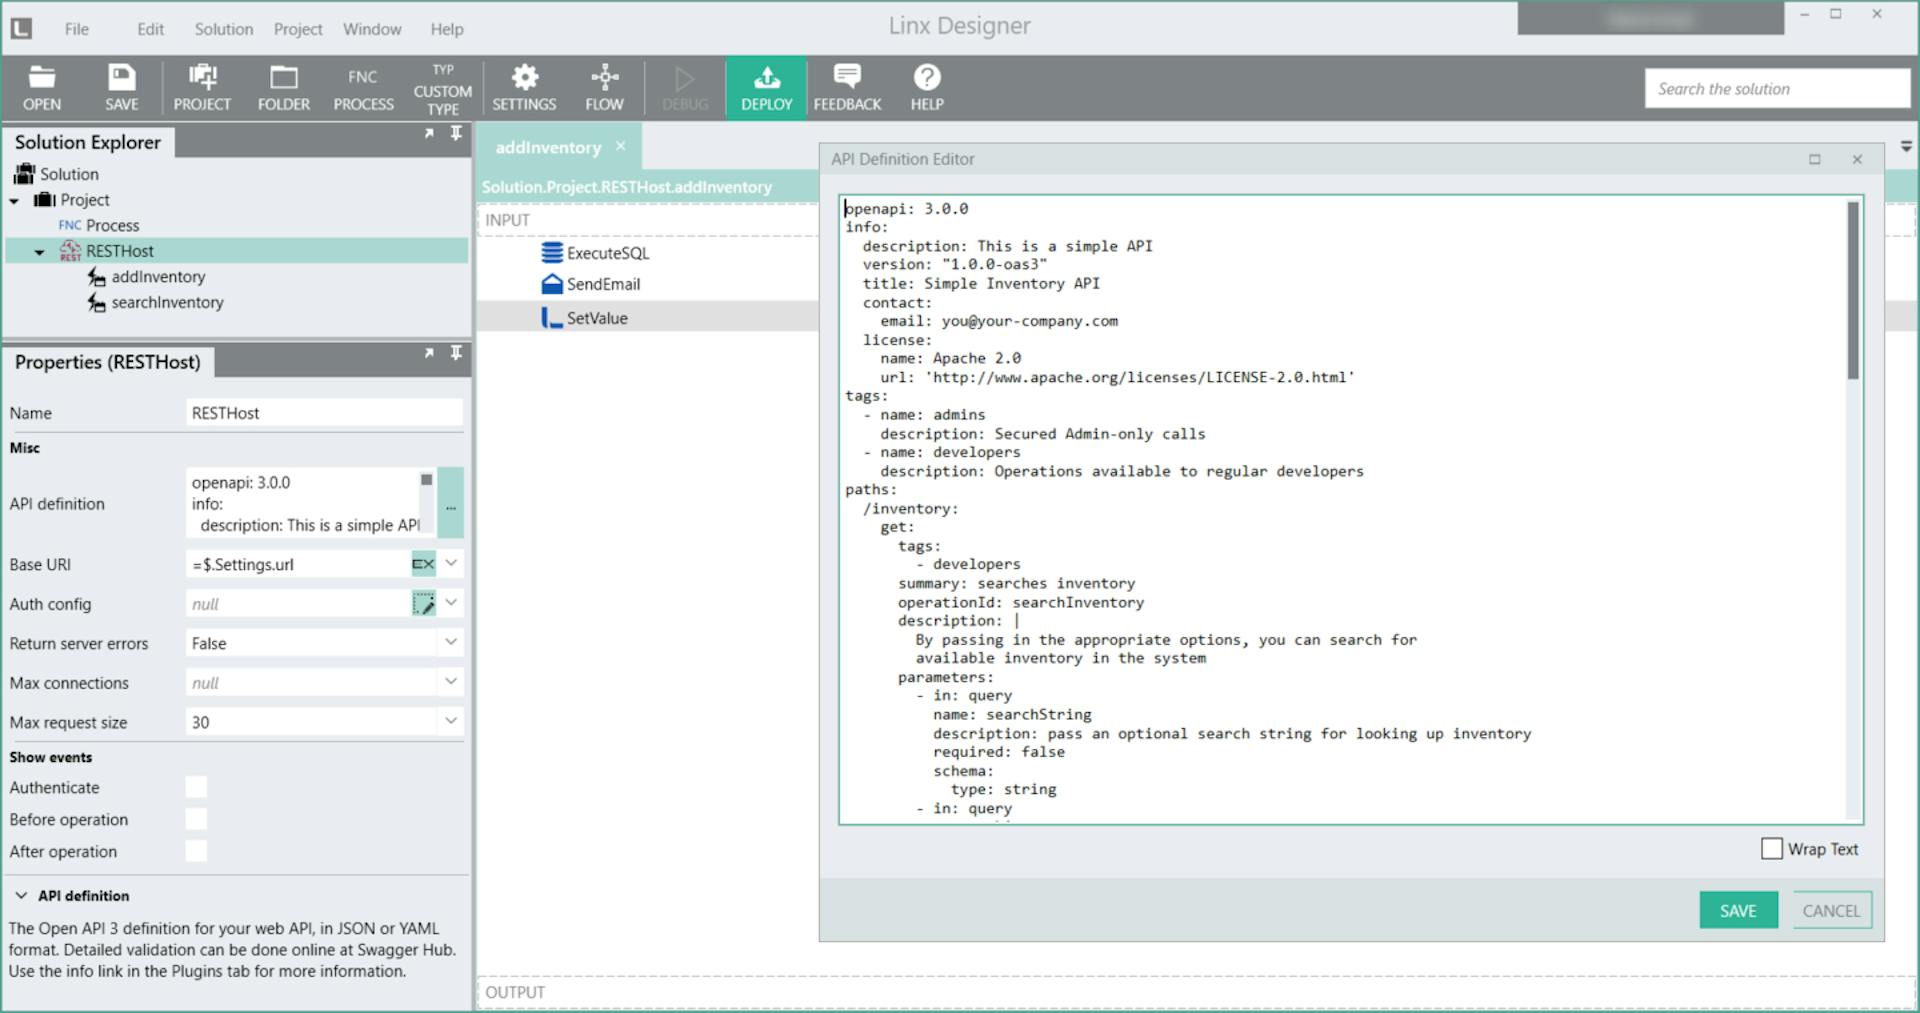The image size is (1920, 1013).
Task: Deploy the solution using the Deploy icon
Action: coord(766,86)
